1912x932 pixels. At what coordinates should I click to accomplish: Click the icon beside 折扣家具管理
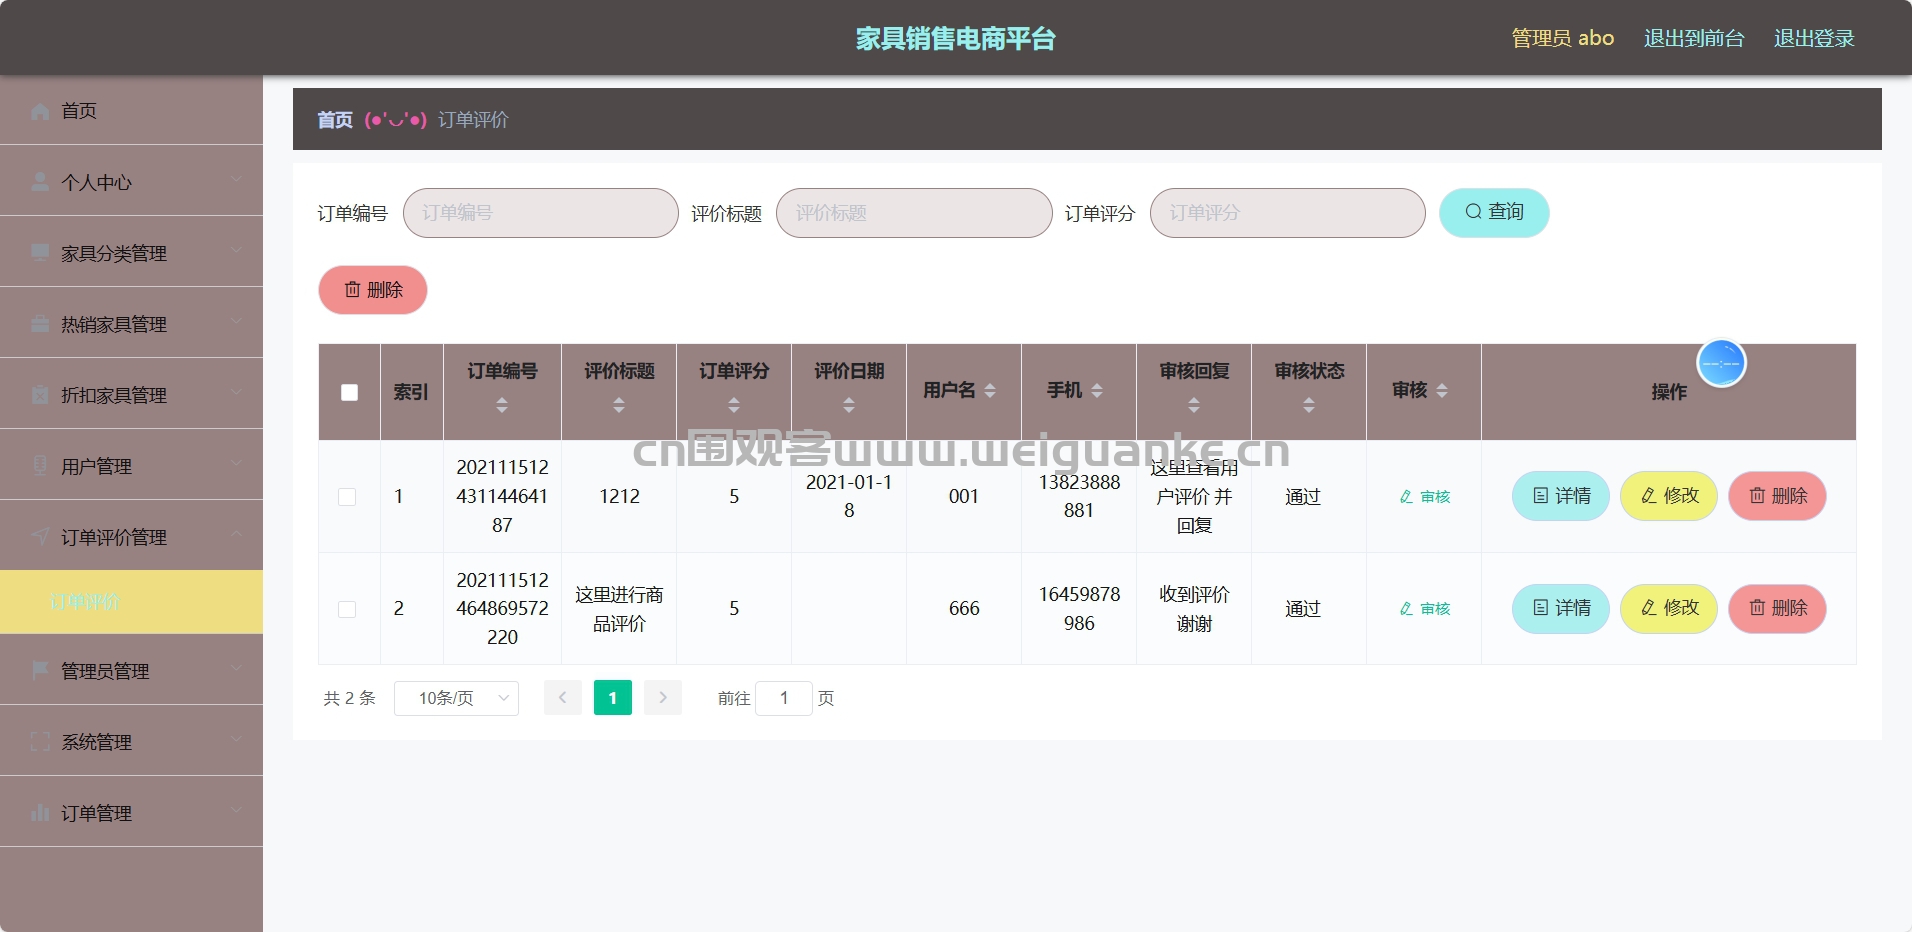pyautogui.click(x=40, y=395)
